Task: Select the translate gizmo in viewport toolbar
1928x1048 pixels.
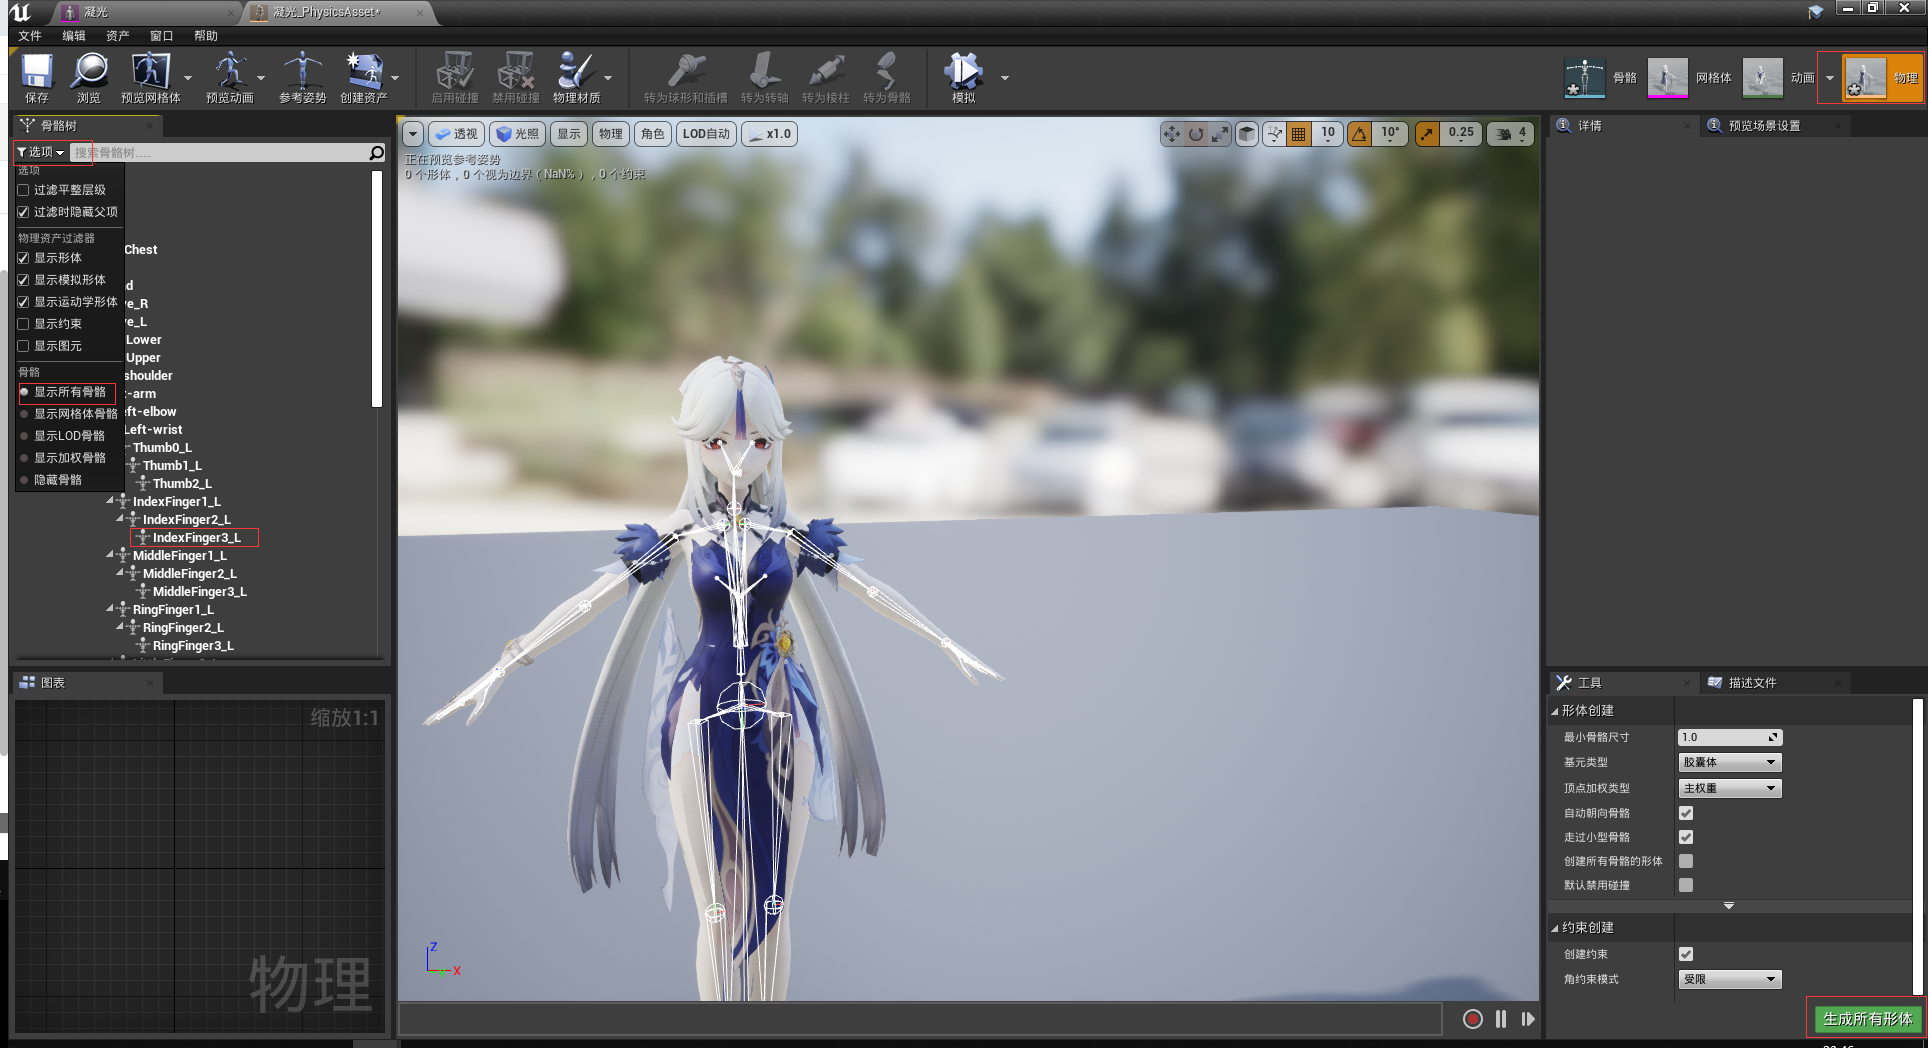Action: click(1171, 134)
